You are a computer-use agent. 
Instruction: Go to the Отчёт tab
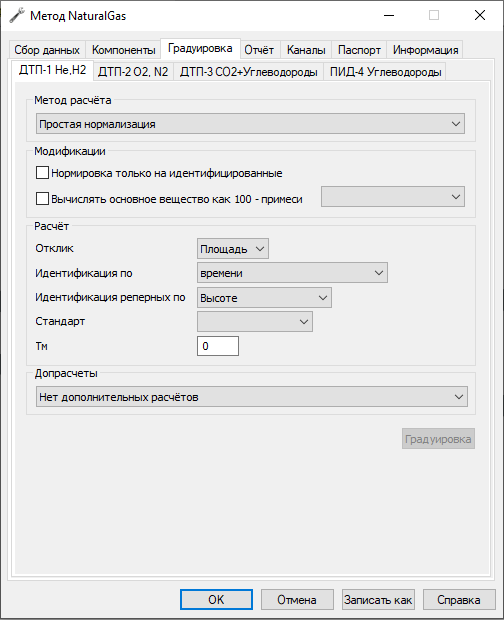pyautogui.click(x=259, y=50)
